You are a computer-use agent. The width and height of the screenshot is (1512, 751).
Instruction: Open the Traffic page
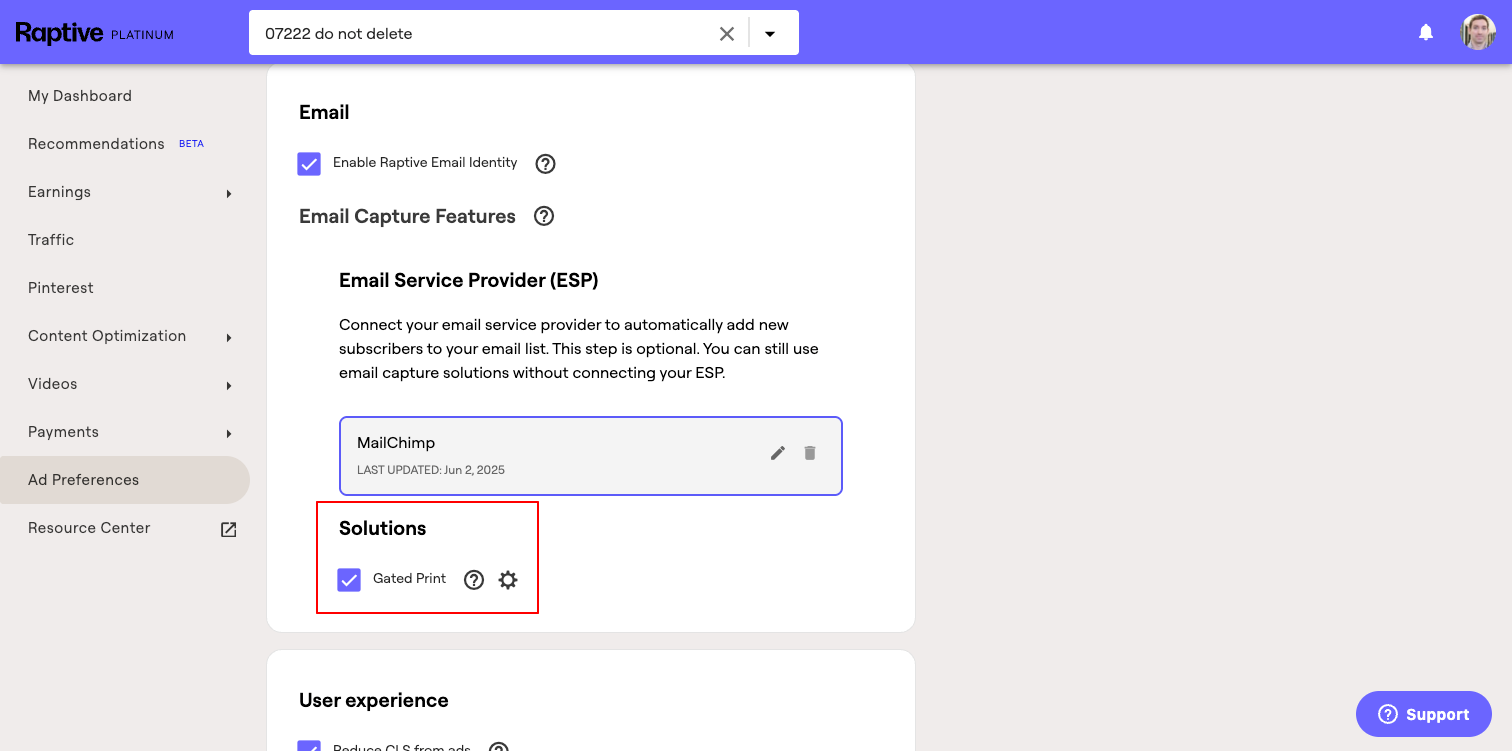[51, 240]
